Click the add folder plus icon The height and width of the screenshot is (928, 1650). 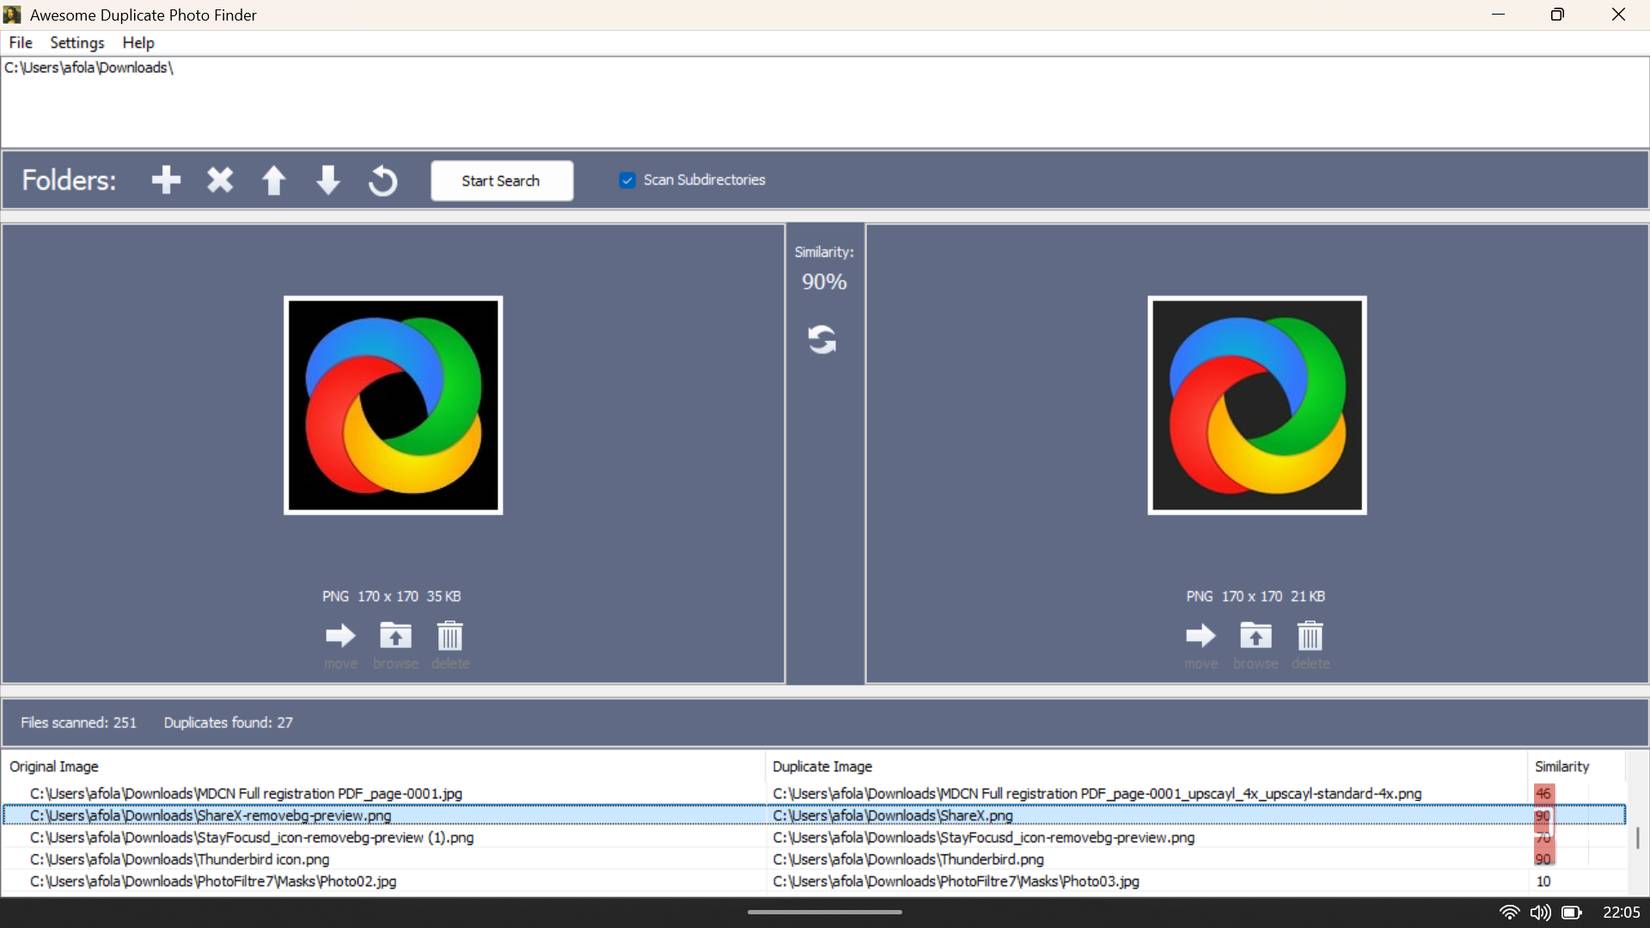point(166,180)
